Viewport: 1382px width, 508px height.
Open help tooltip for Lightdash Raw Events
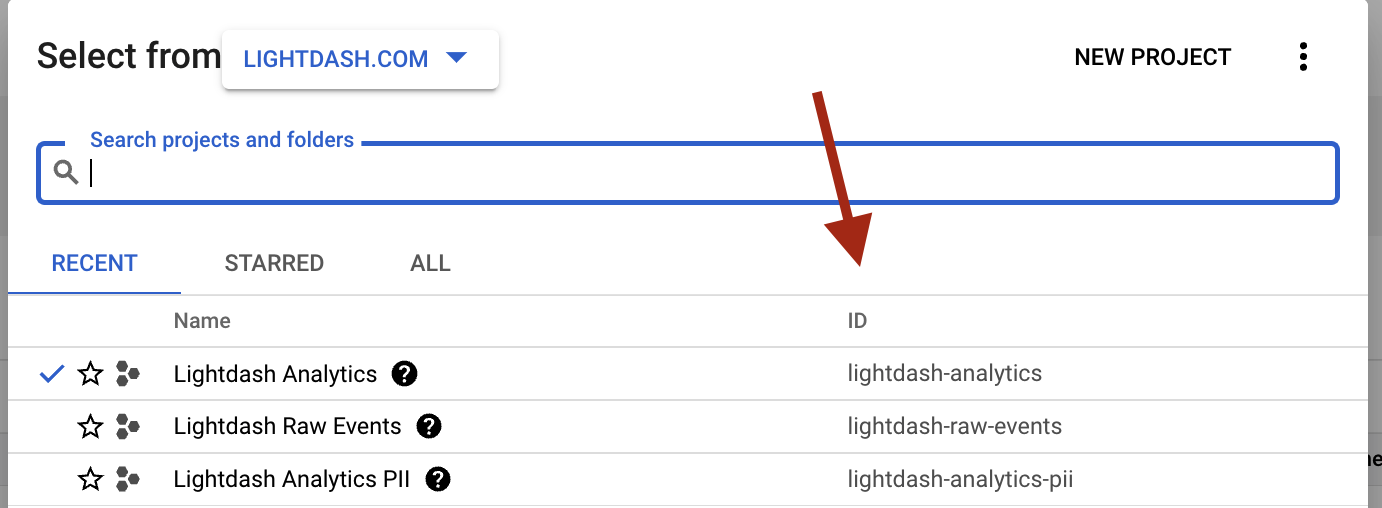429,426
